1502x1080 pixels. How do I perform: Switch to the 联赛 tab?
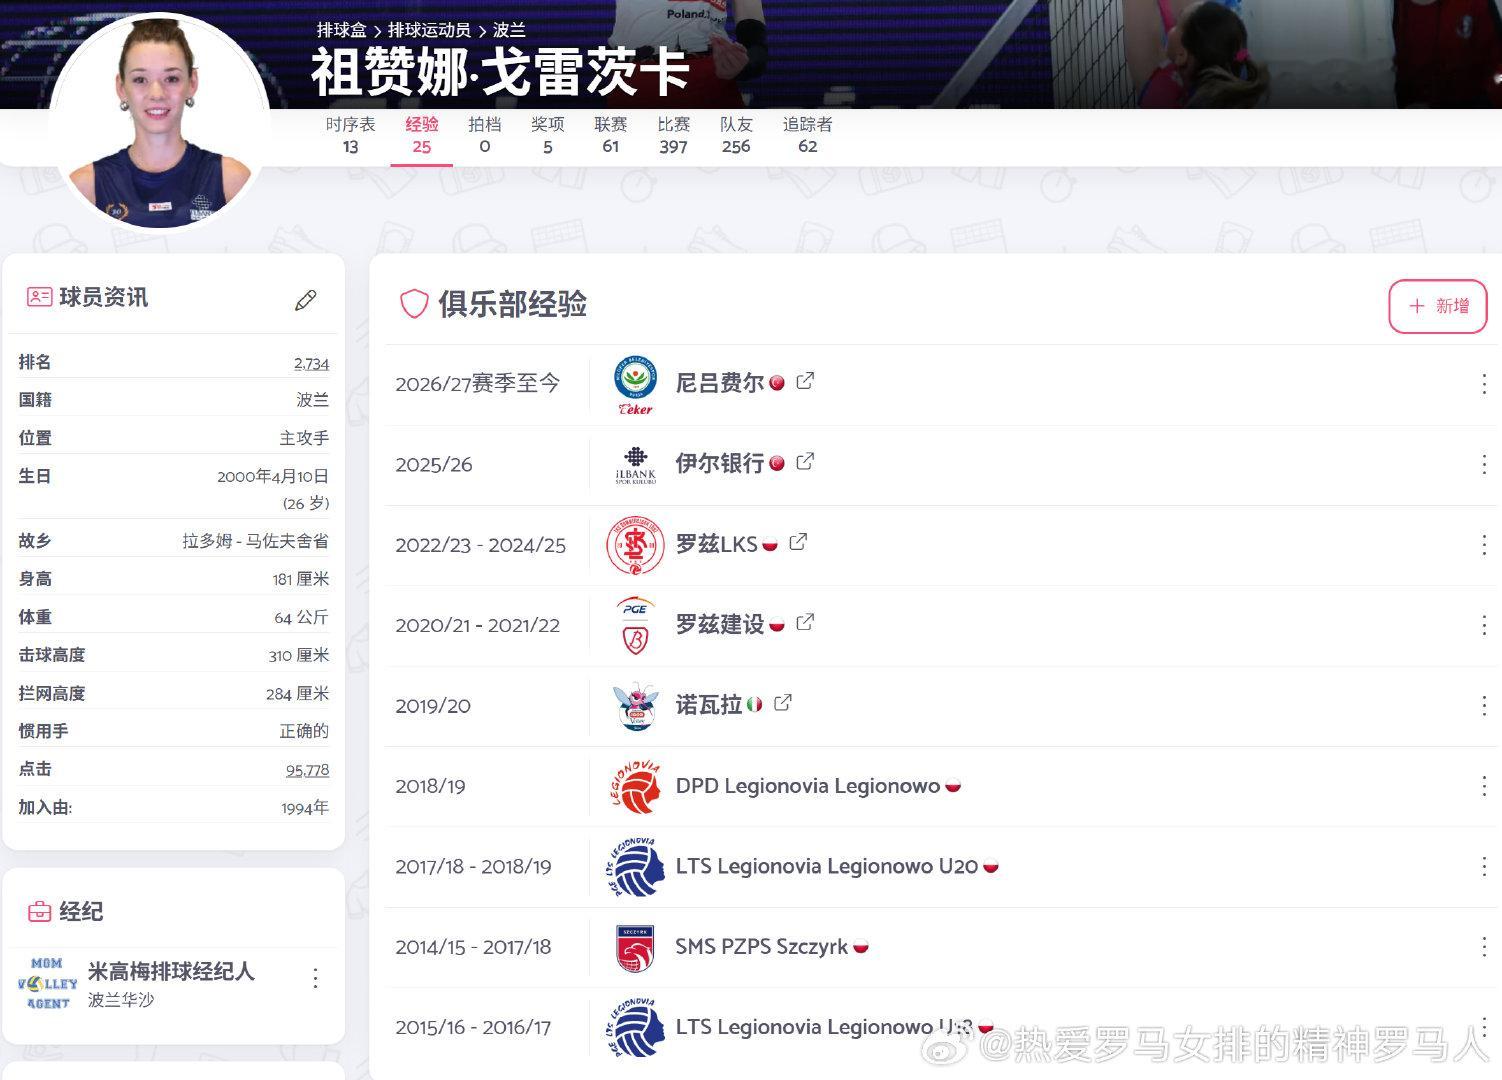(x=610, y=135)
